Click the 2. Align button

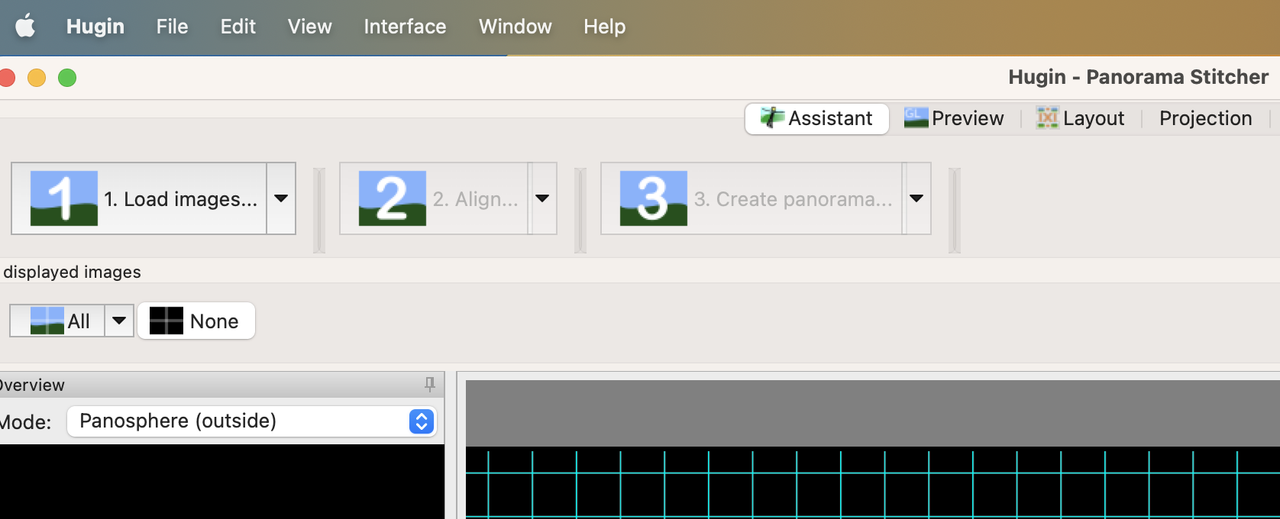point(434,198)
